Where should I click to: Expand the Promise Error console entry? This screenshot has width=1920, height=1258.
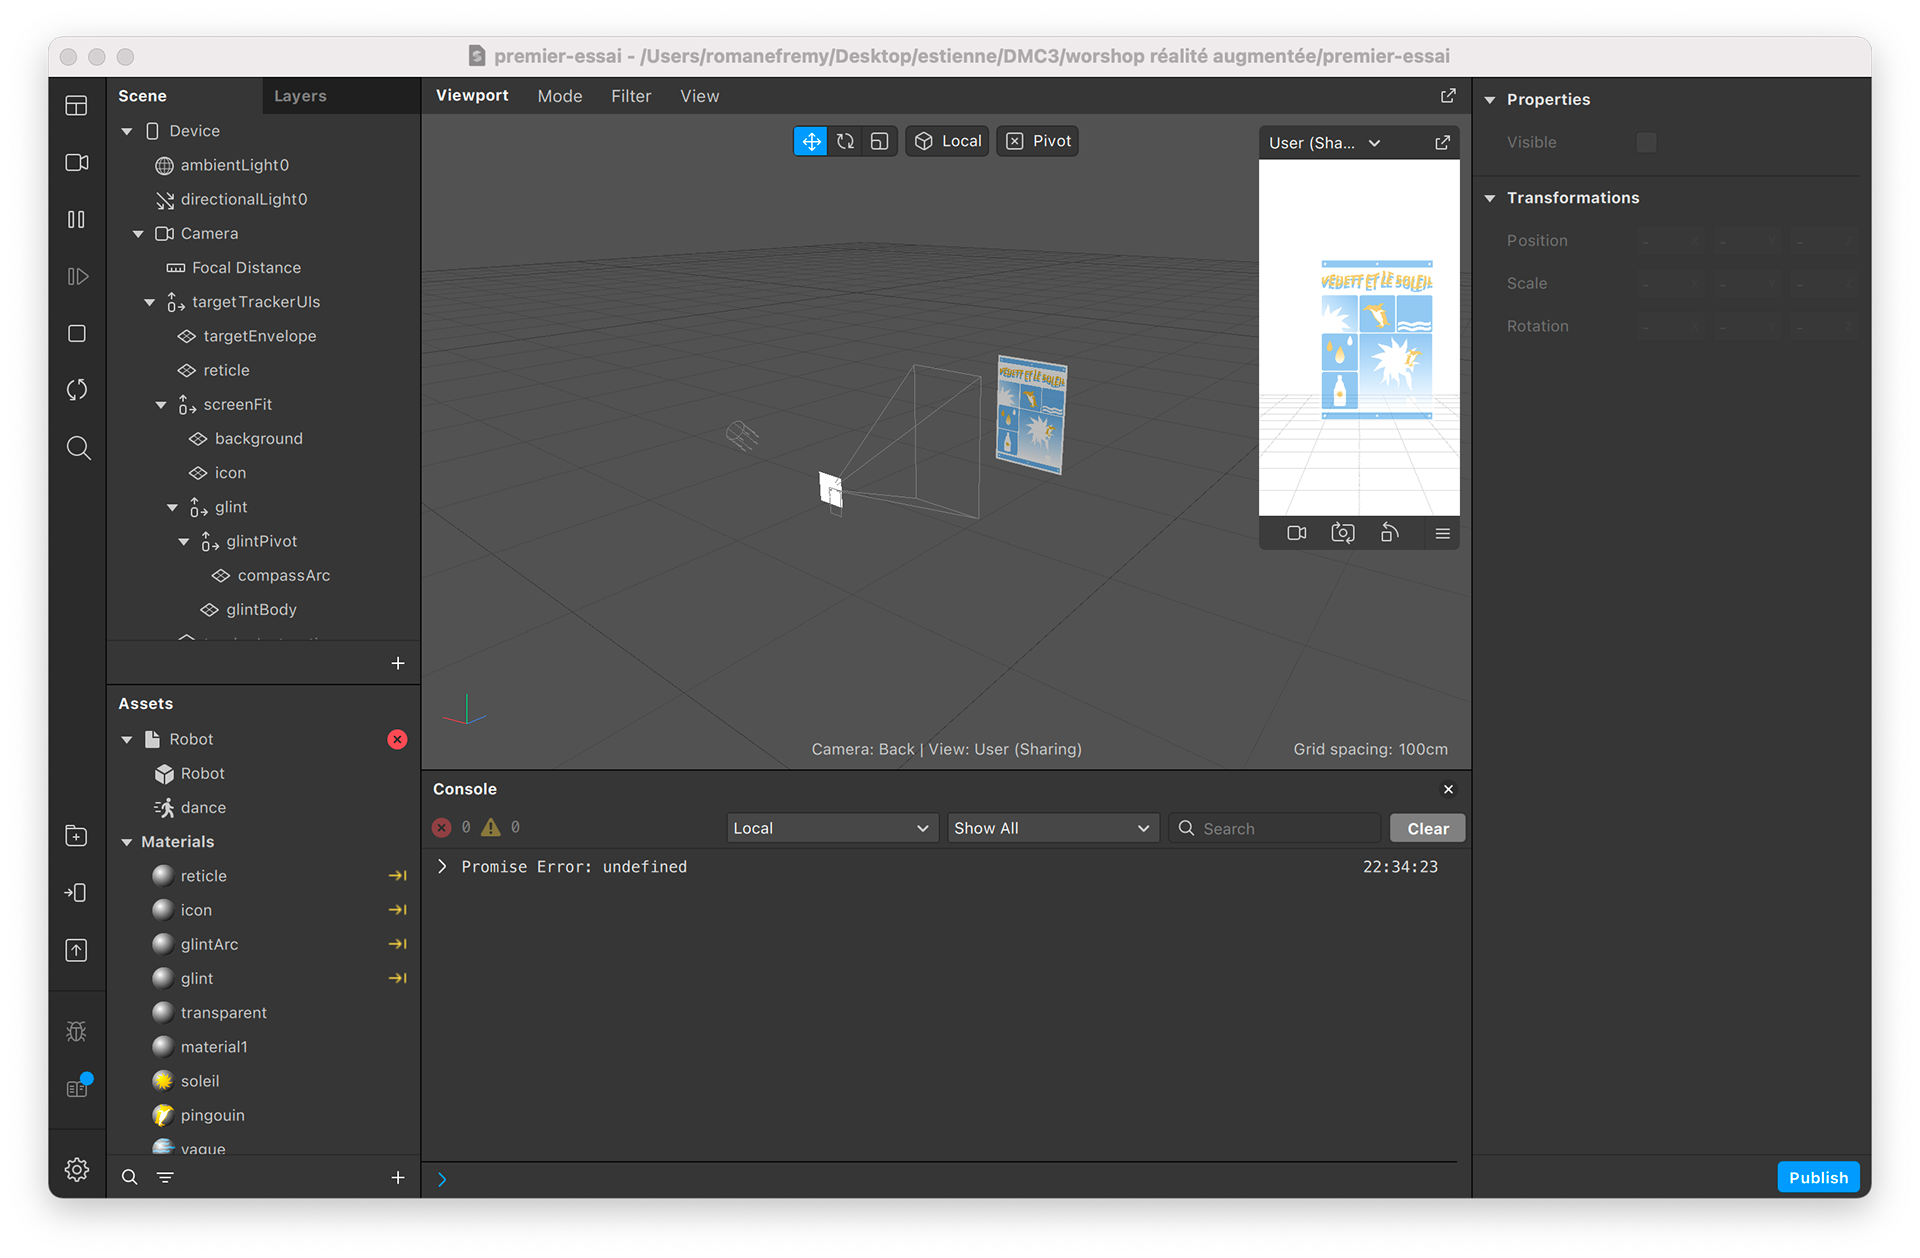click(442, 866)
